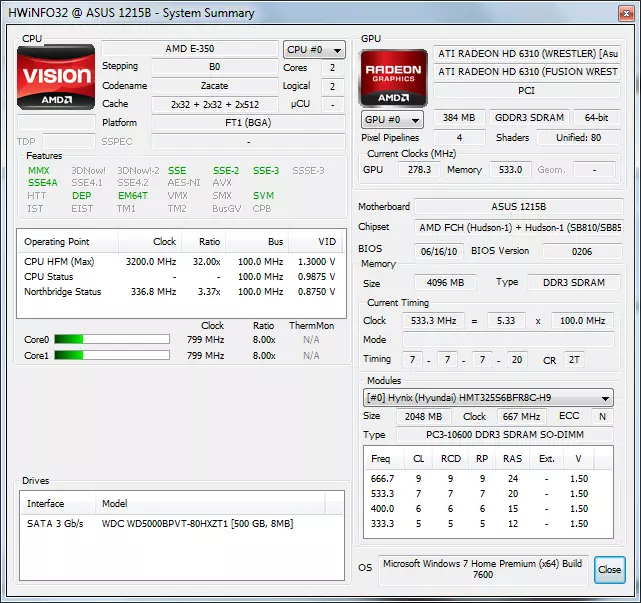Click the AMD E-350 CPU name field

190,49
